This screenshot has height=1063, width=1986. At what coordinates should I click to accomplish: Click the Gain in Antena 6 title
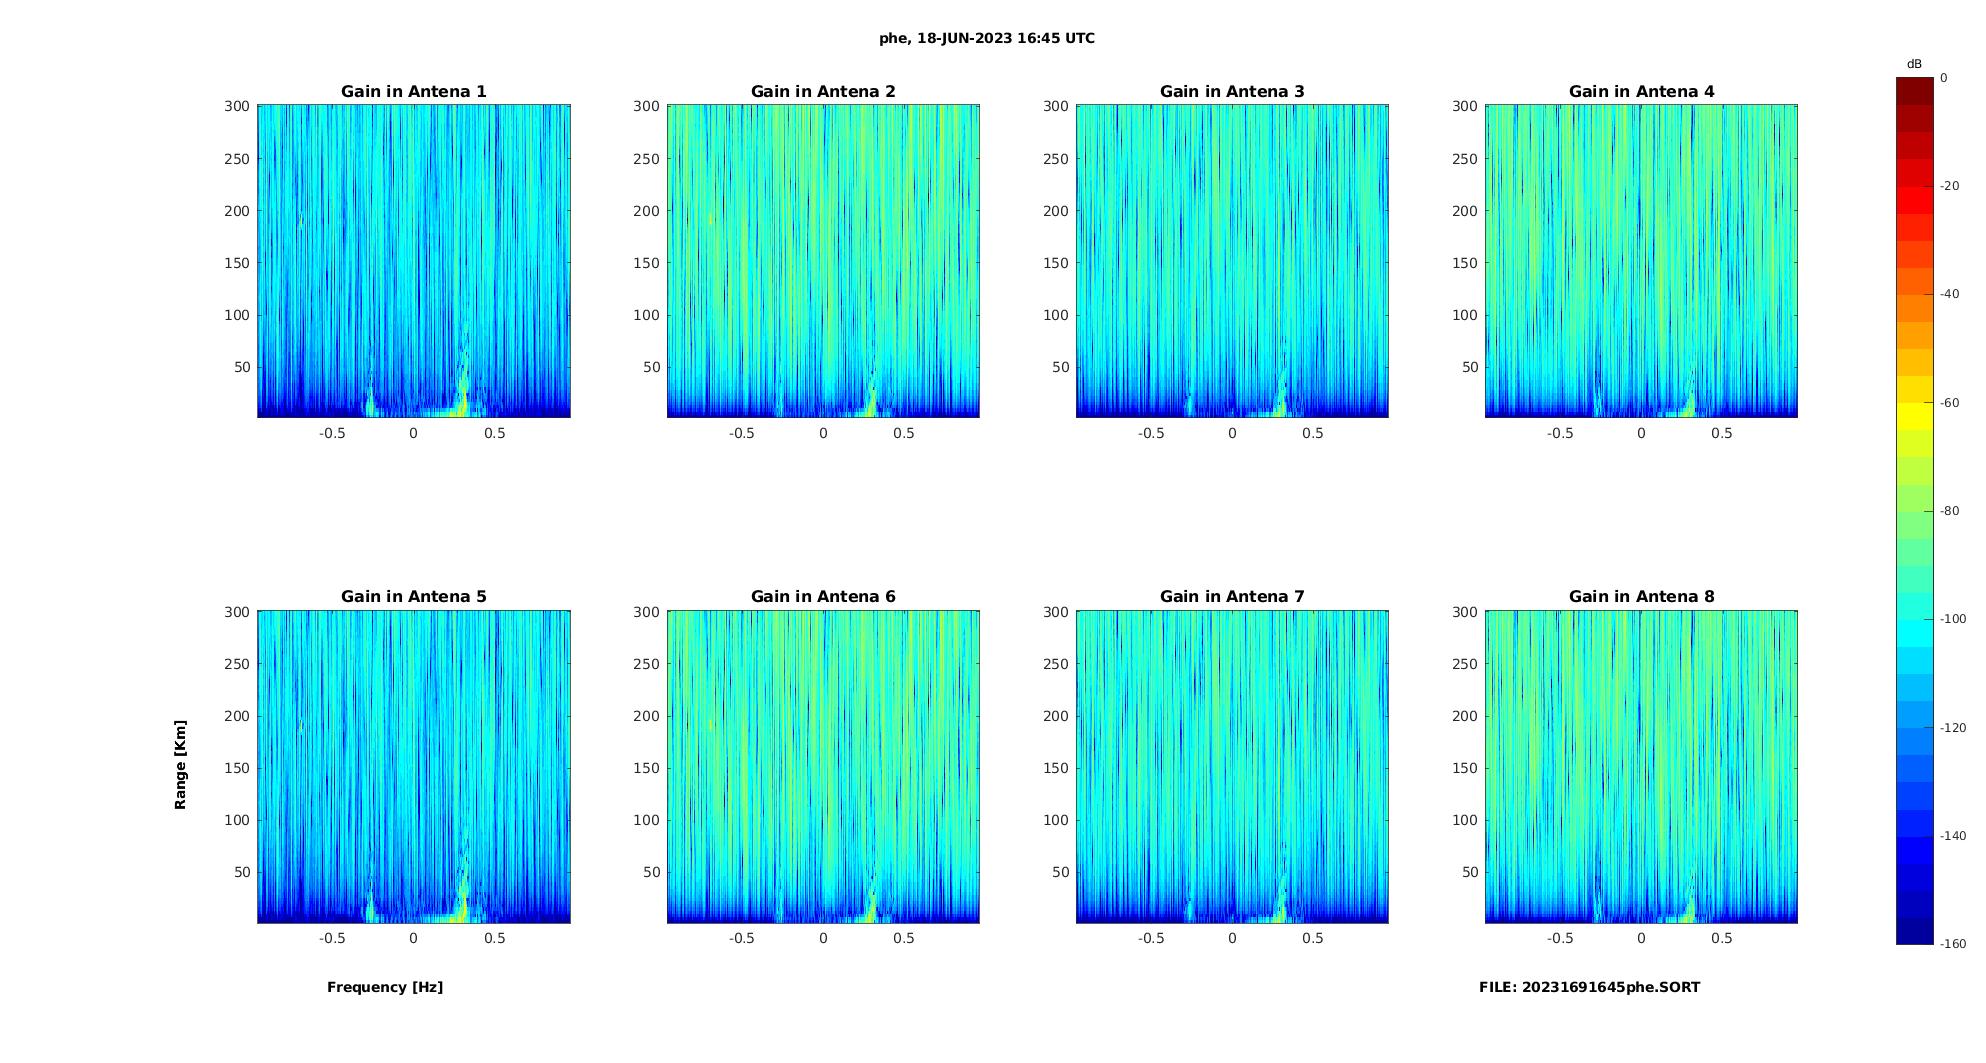point(823,596)
